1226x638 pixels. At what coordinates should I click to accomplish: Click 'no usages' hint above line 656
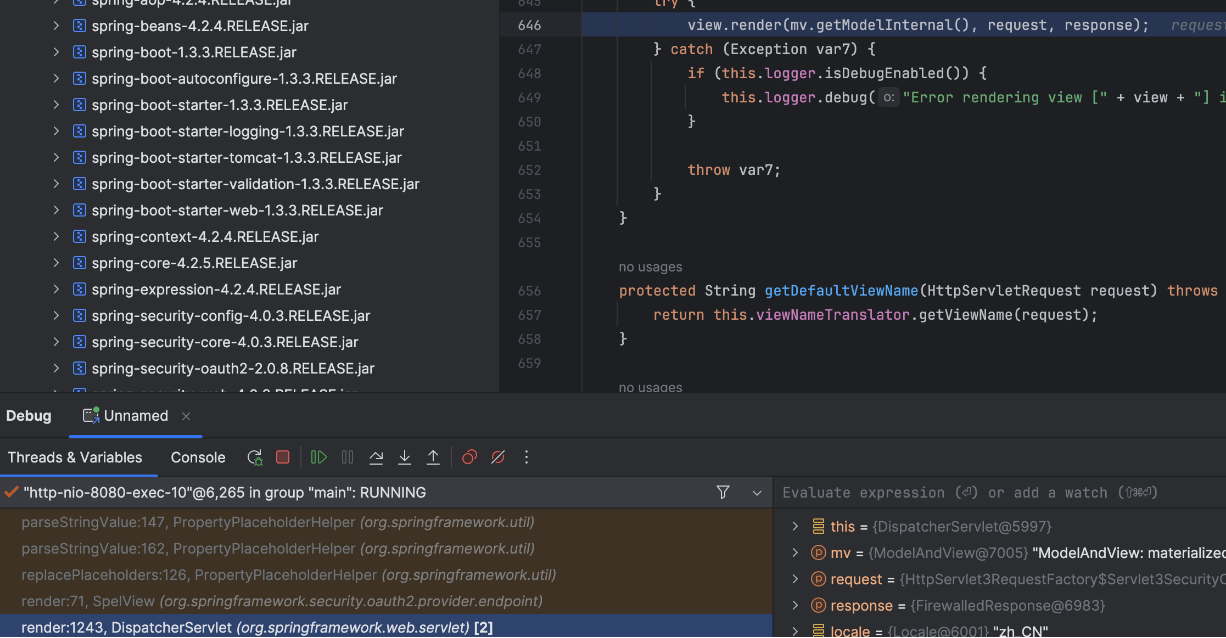[650, 267]
